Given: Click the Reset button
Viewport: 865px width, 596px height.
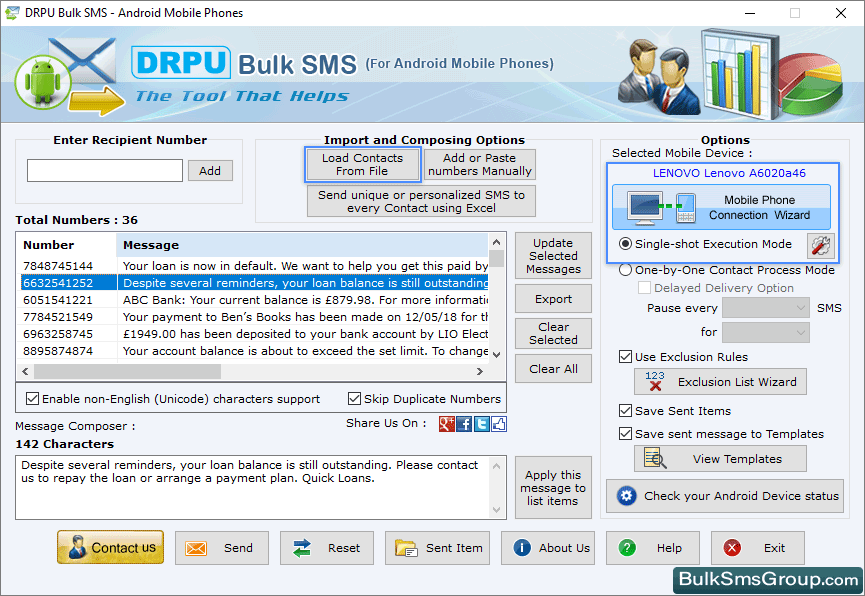Looking at the screenshot, I should click(x=327, y=548).
